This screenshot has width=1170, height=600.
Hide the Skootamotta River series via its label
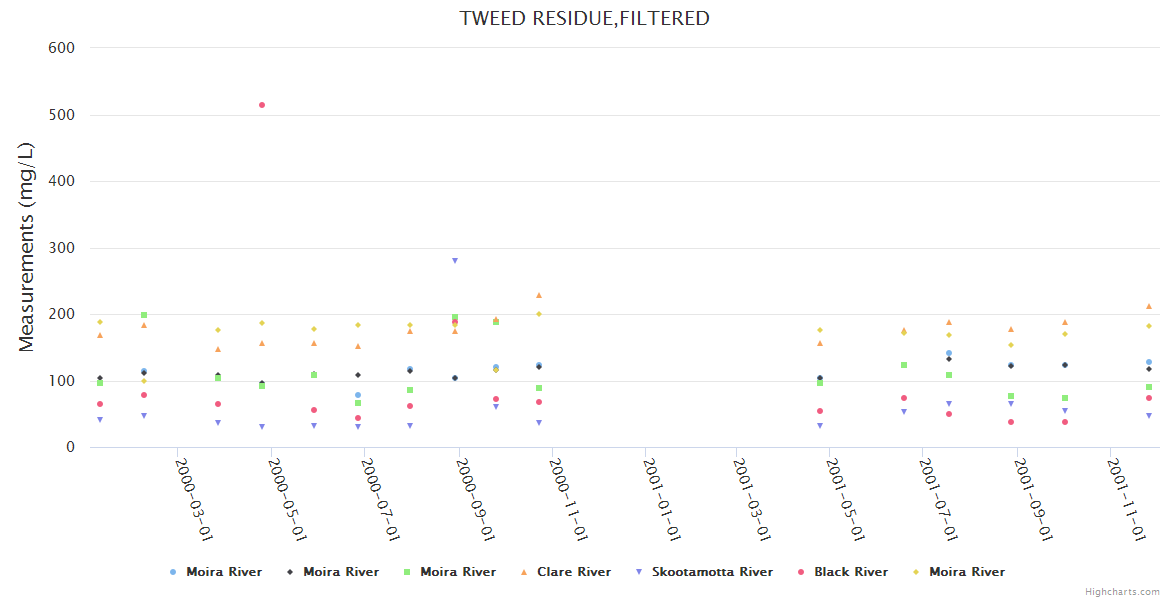[x=712, y=572]
